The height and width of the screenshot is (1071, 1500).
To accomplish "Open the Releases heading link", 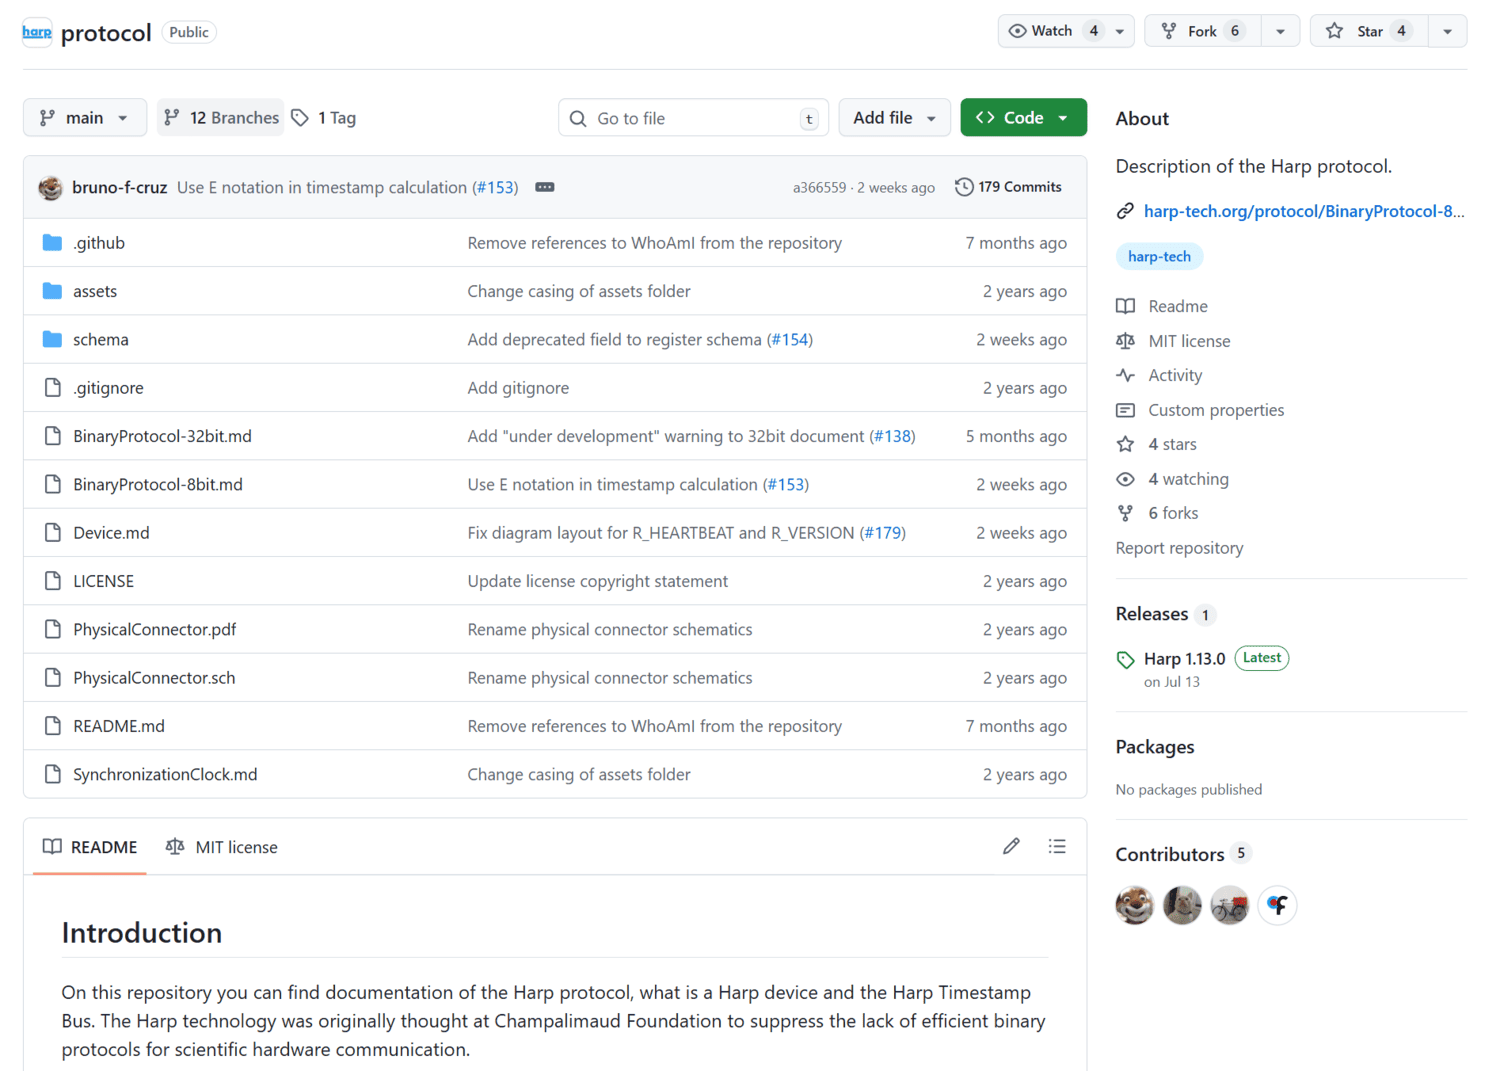I will coord(1165,614).
